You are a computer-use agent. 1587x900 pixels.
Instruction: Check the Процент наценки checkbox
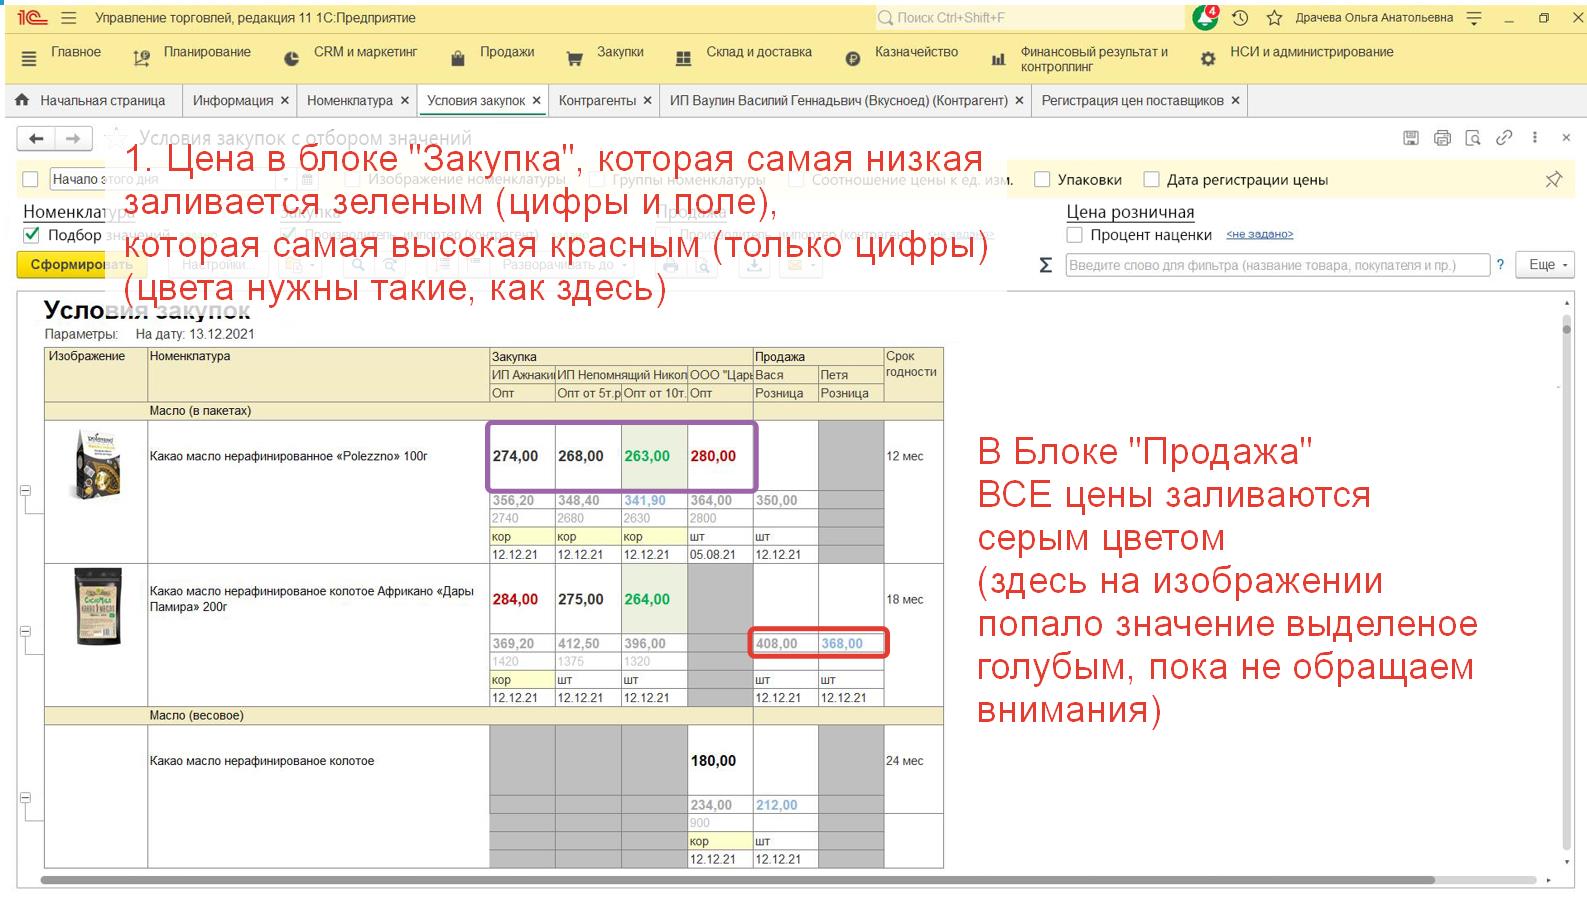click(x=1075, y=235)
